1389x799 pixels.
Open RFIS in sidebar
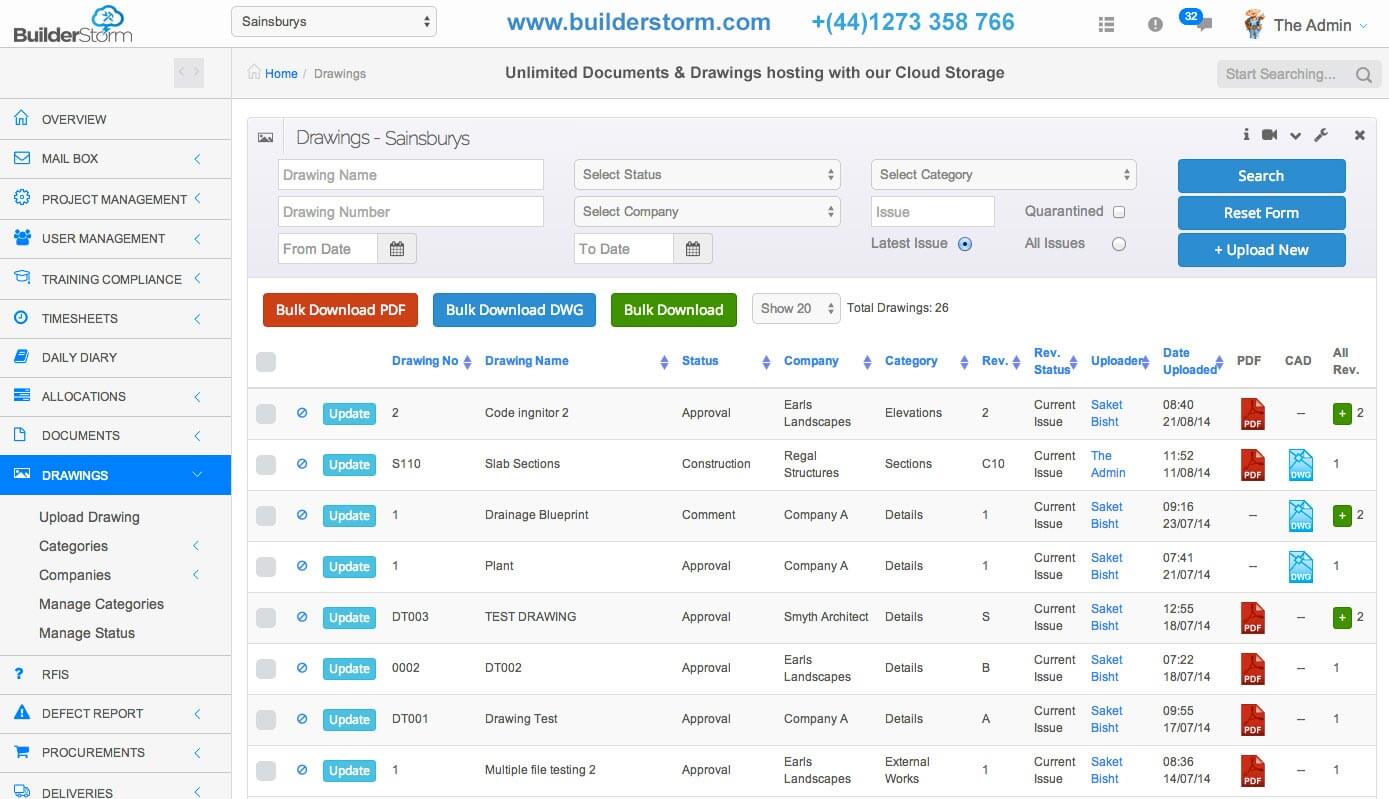pyautogui.click(x=115, y=674)
